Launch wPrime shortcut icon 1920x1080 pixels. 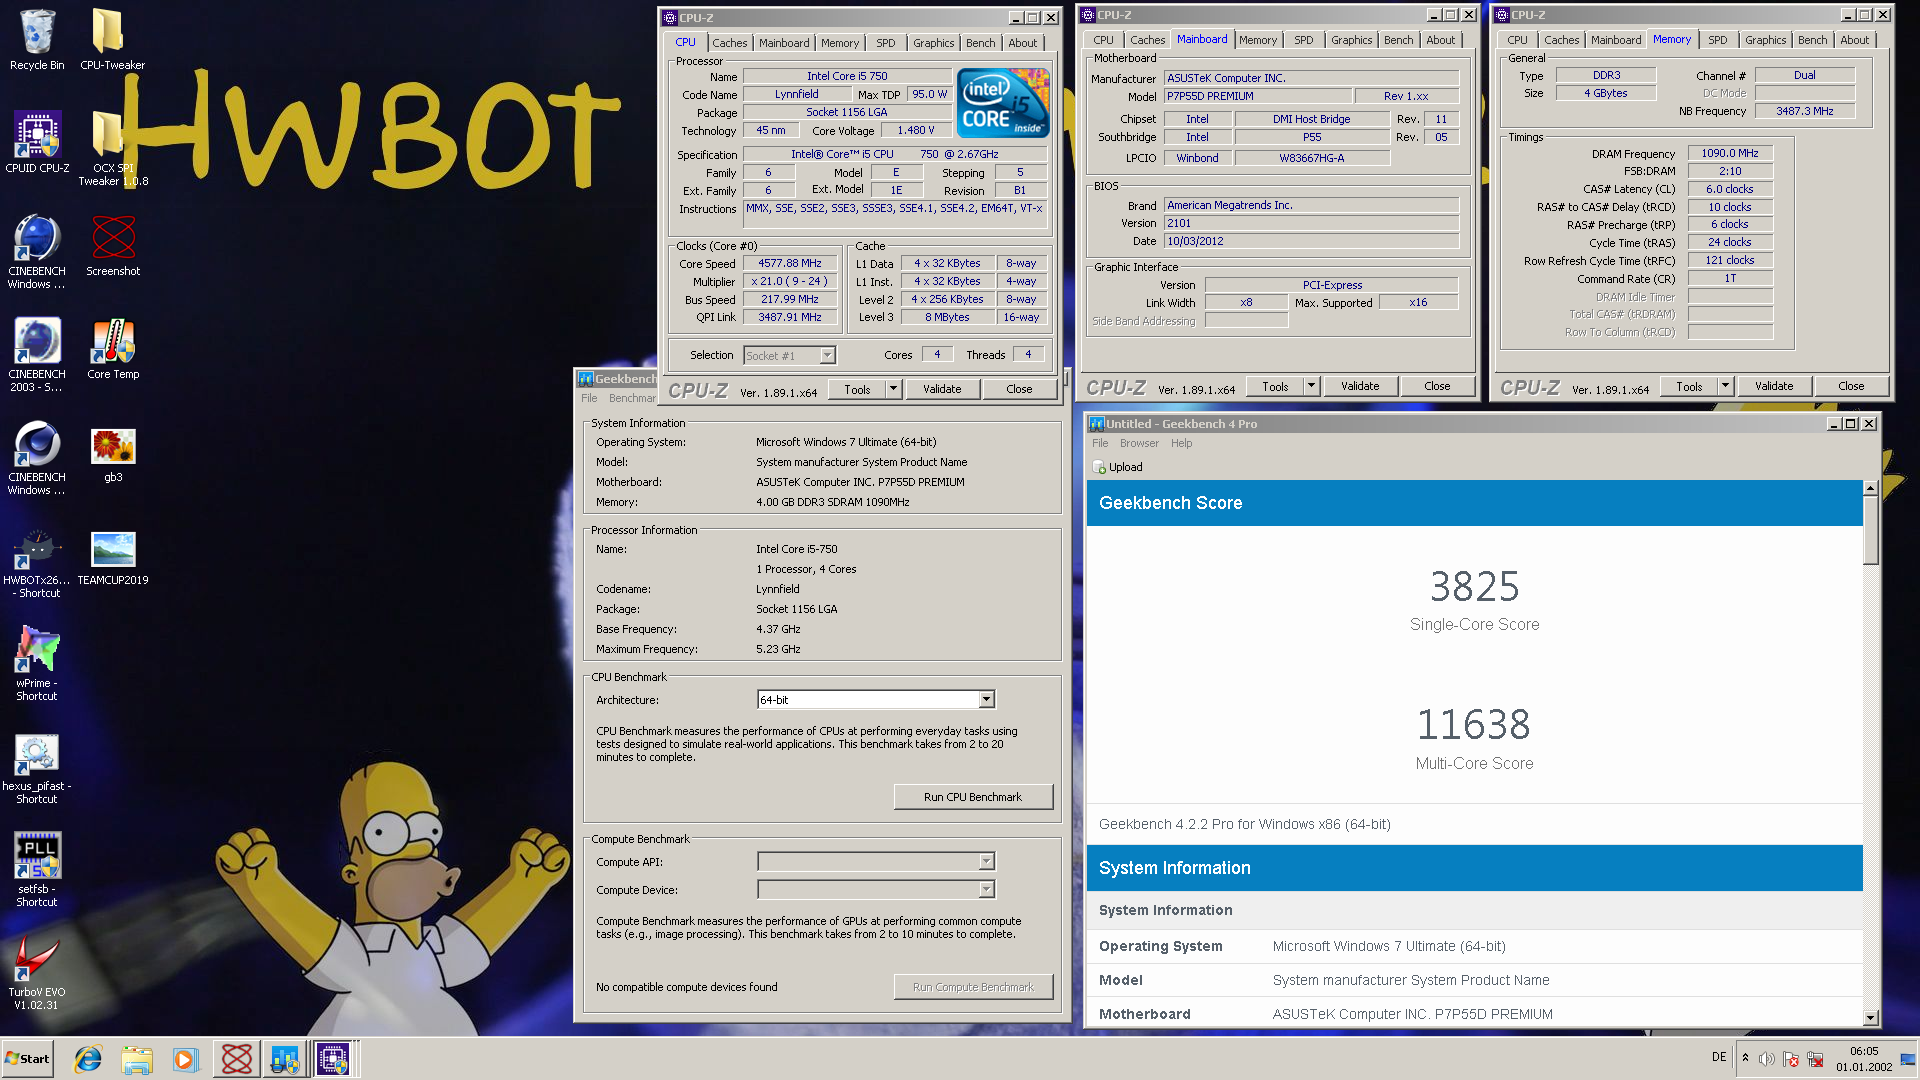(37, 664)
